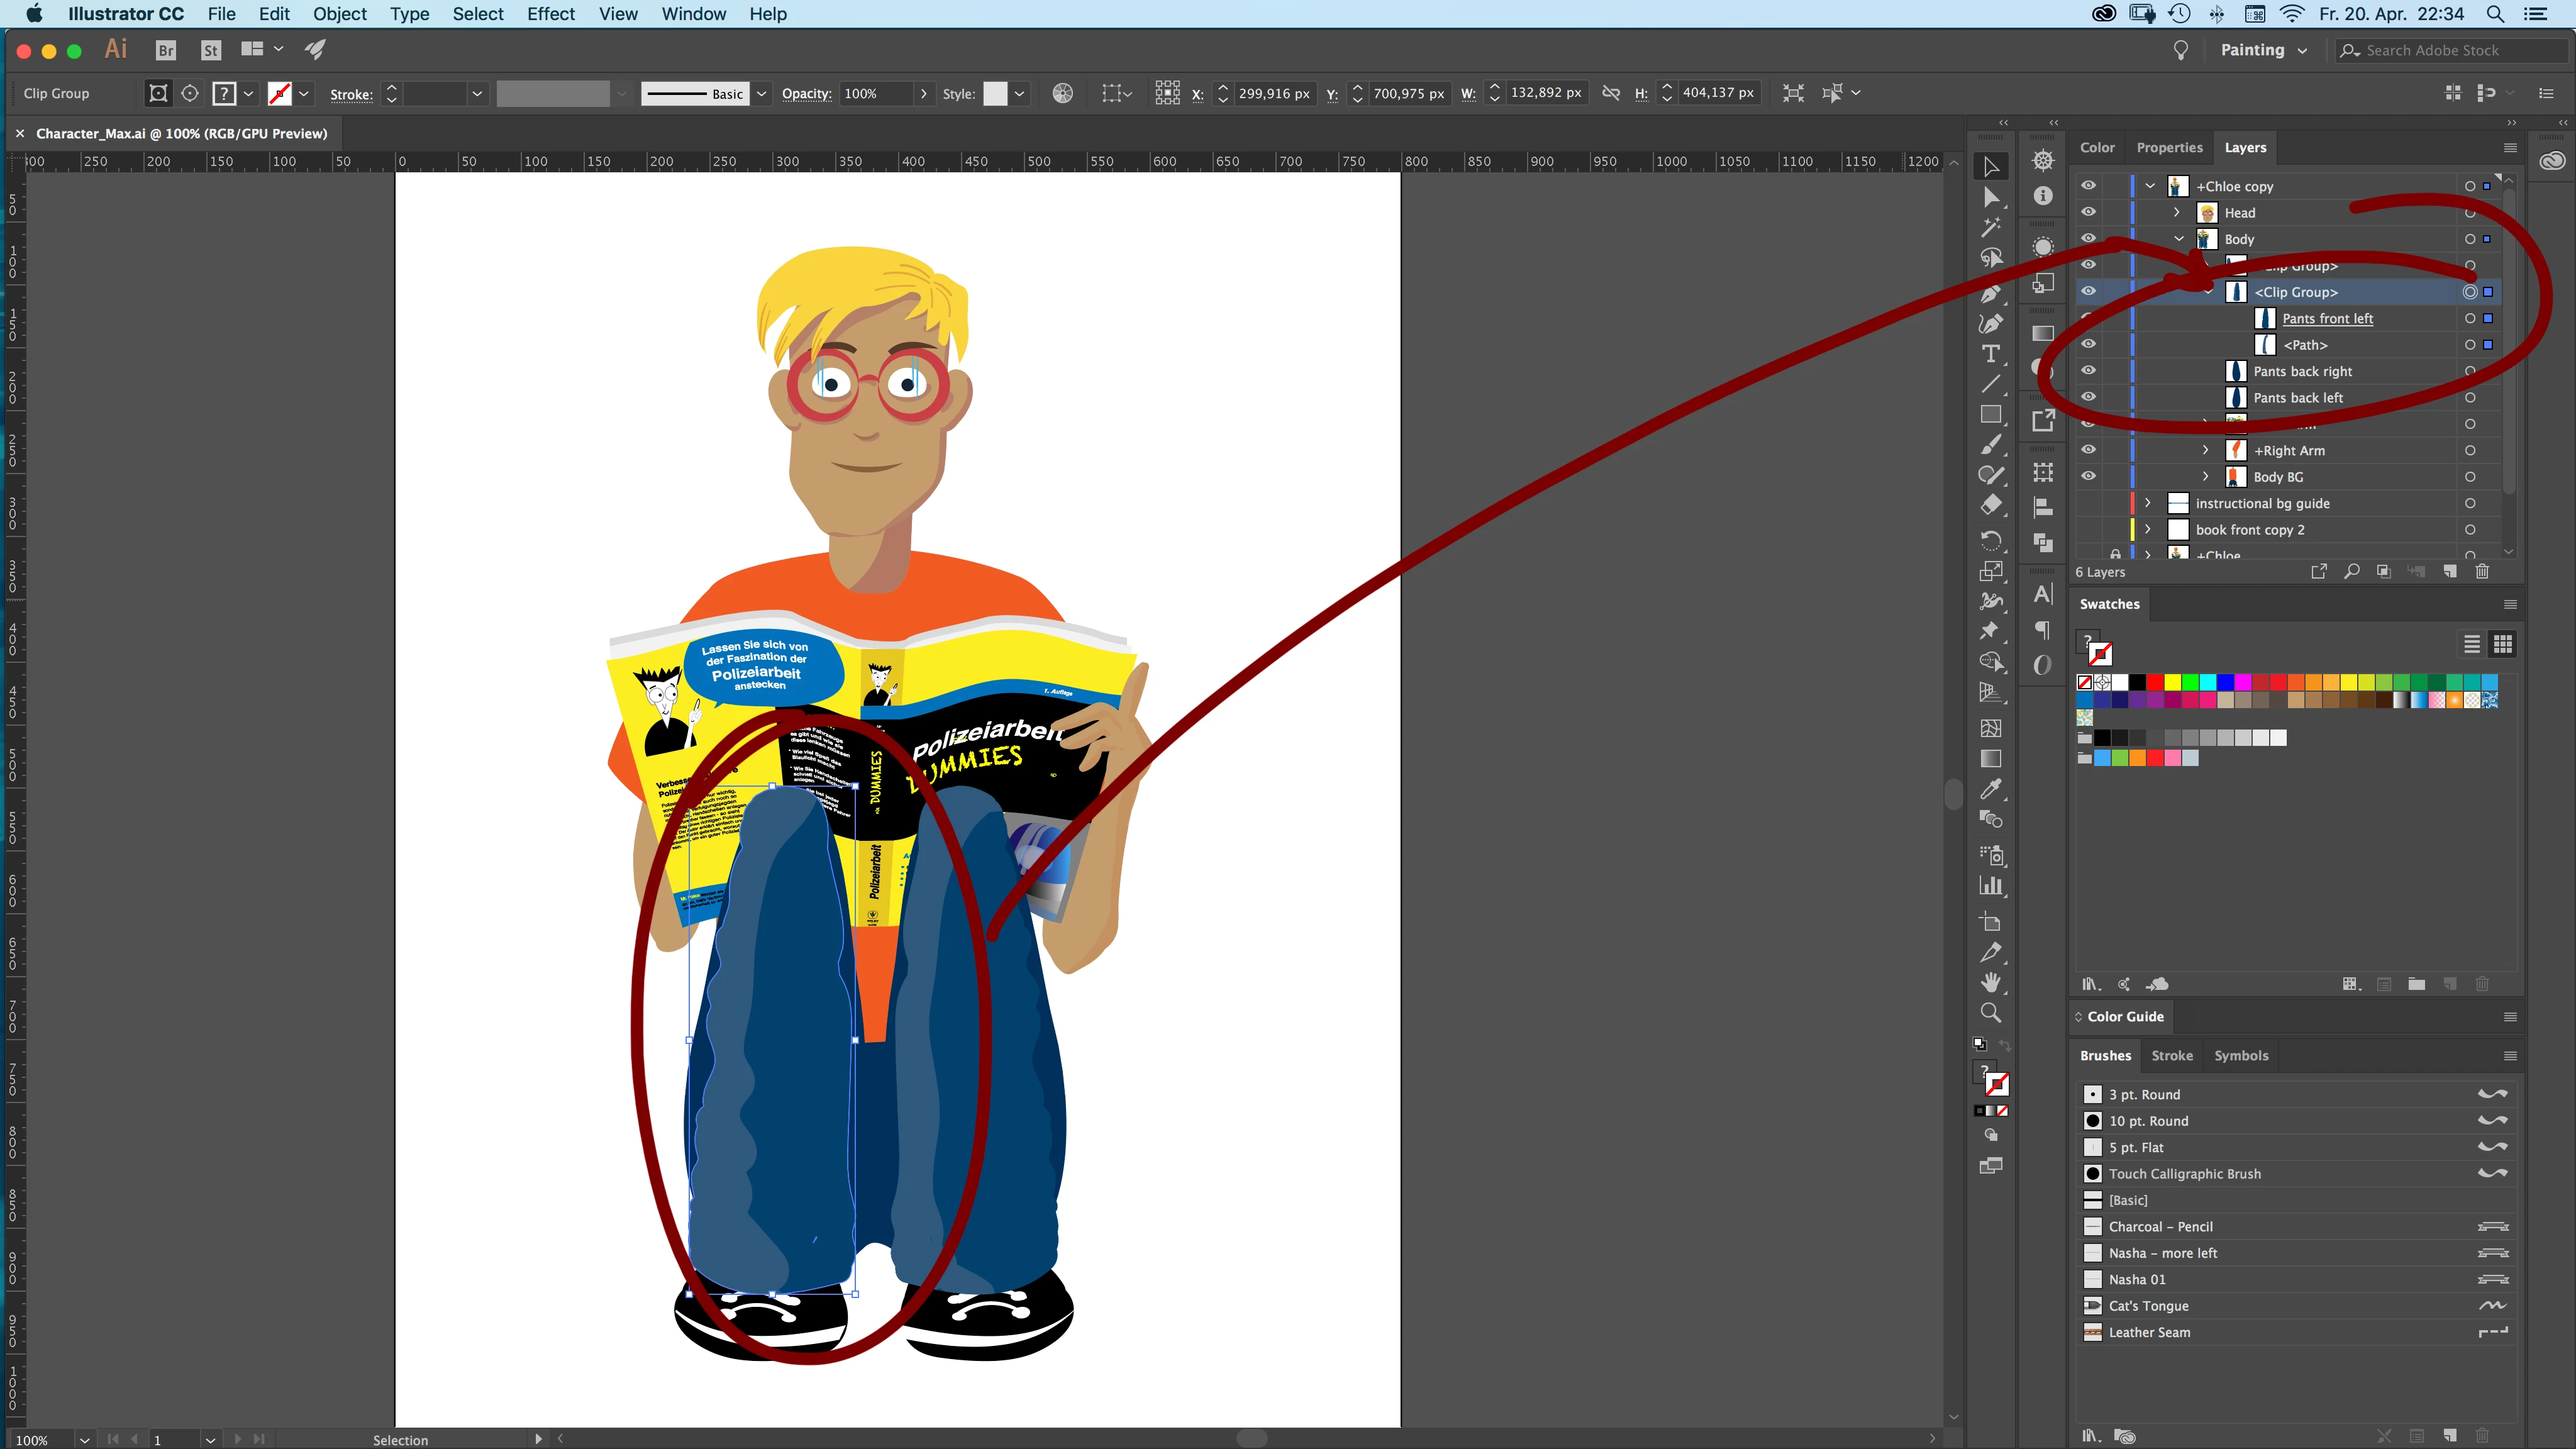This screenshot has height=1449, width=2576.
Task: Open Adobe Bridge via Br icon
Action: (x=166, y=50)
